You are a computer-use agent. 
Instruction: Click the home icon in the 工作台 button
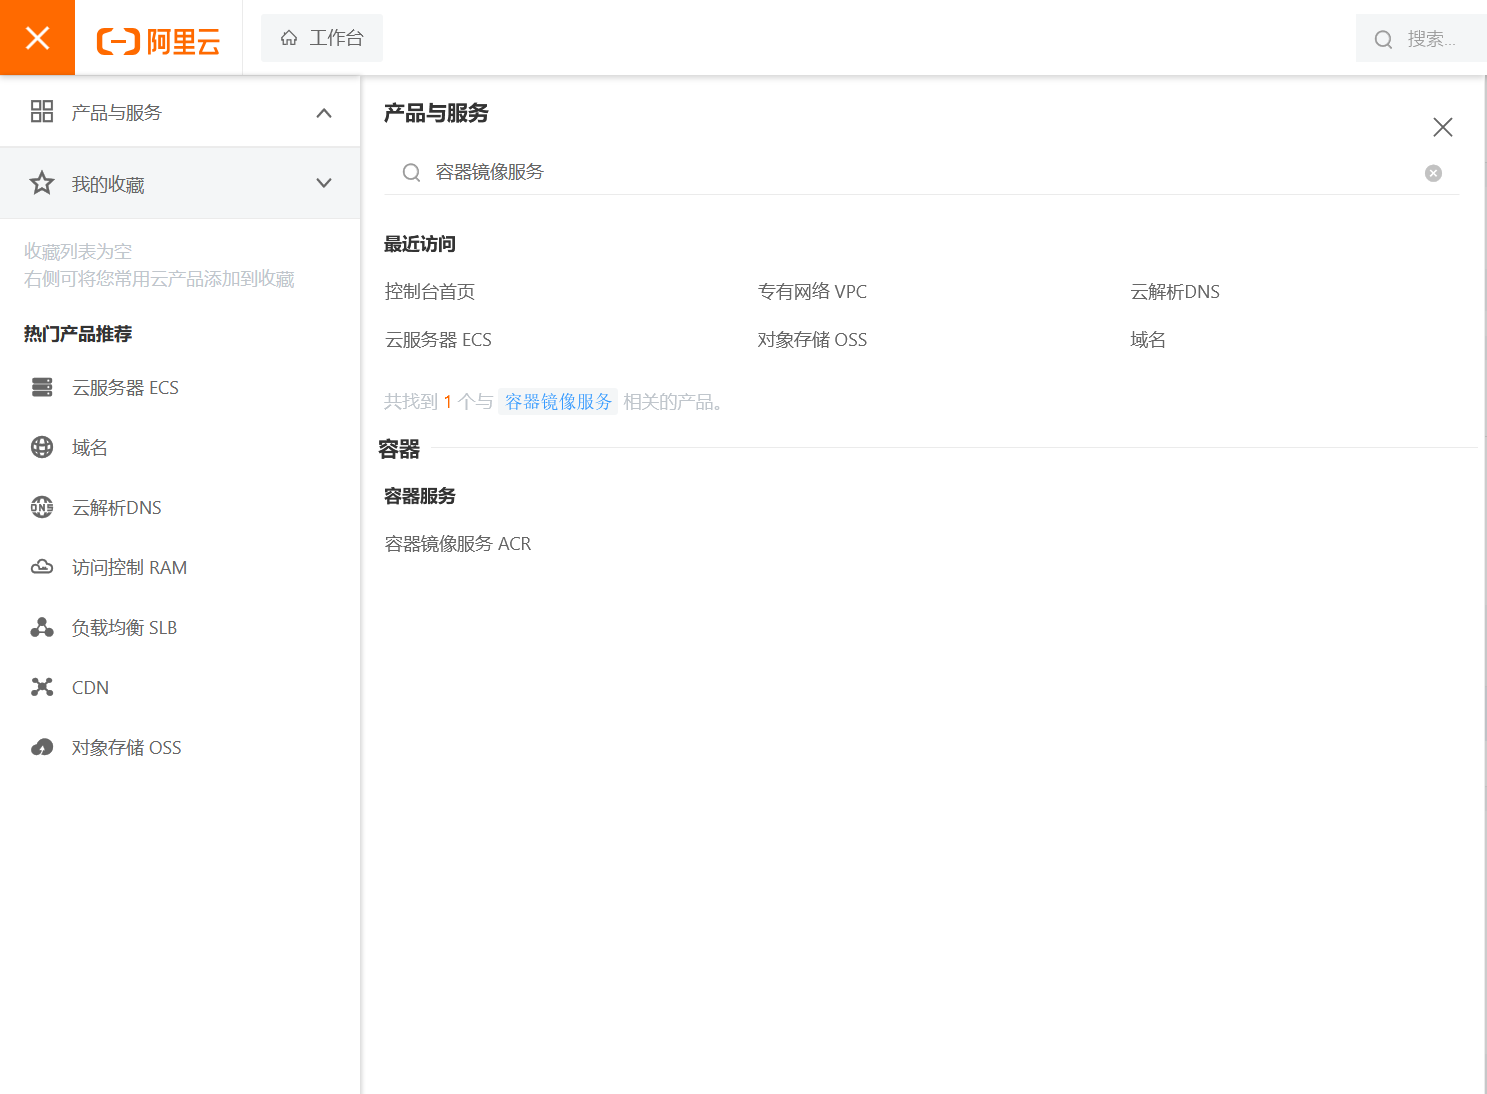[289, 38]
